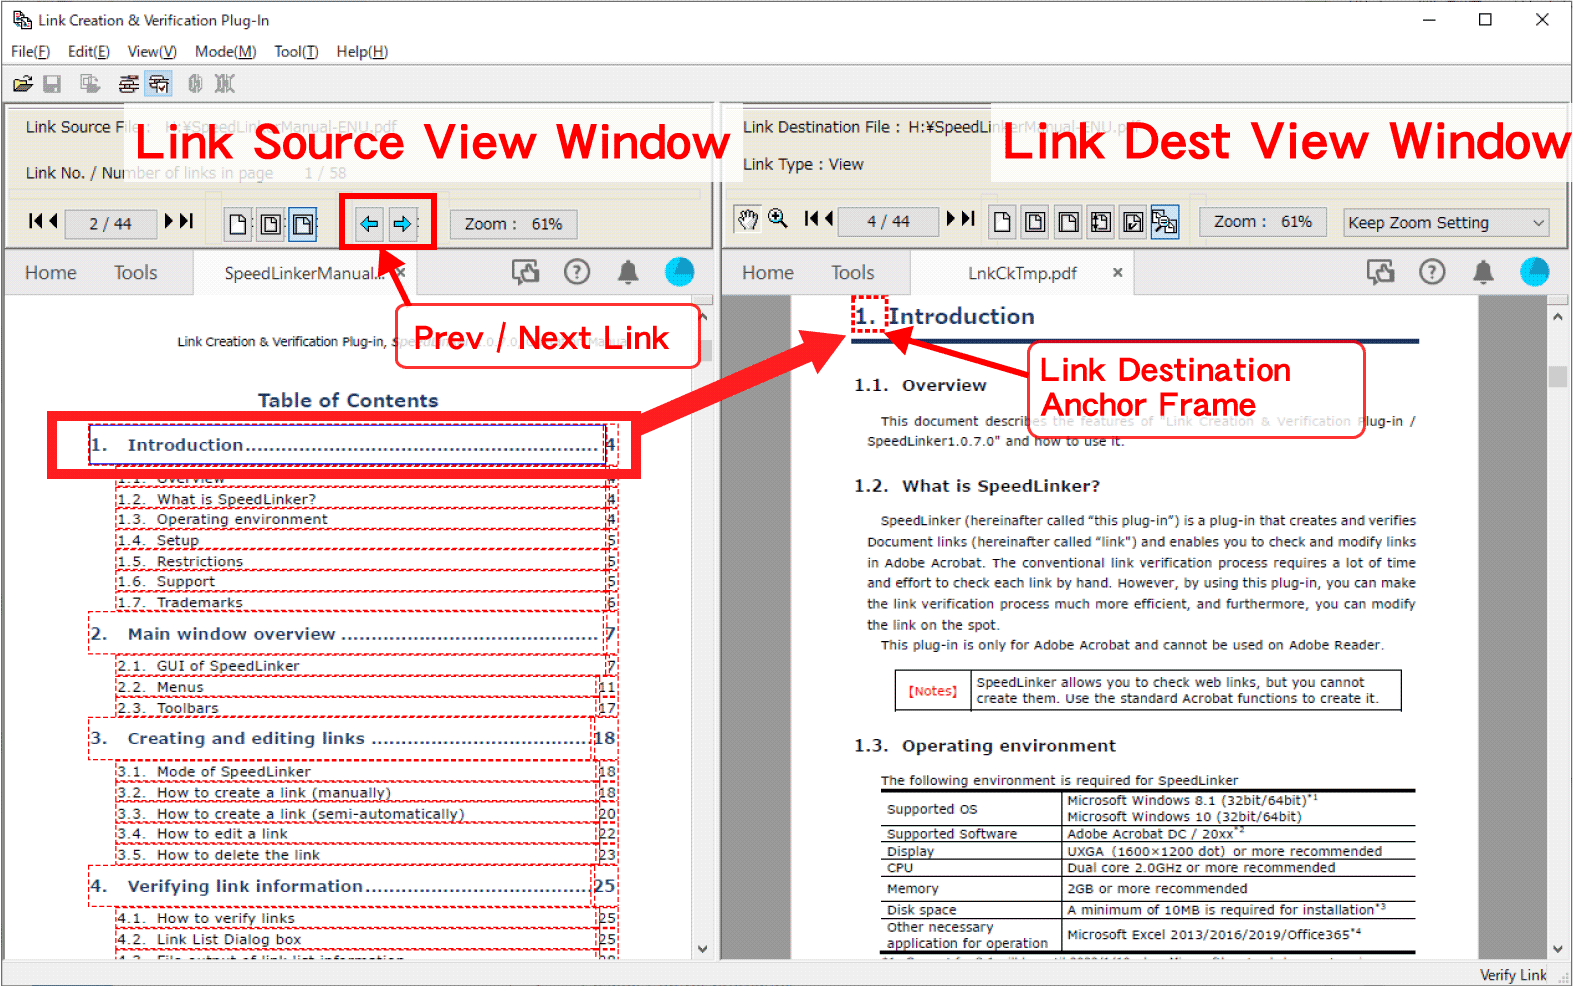Click the source page number field 2 / 44
Image resolution: width=1575 pixels, height=986 pixels.
tap(111, 224)
